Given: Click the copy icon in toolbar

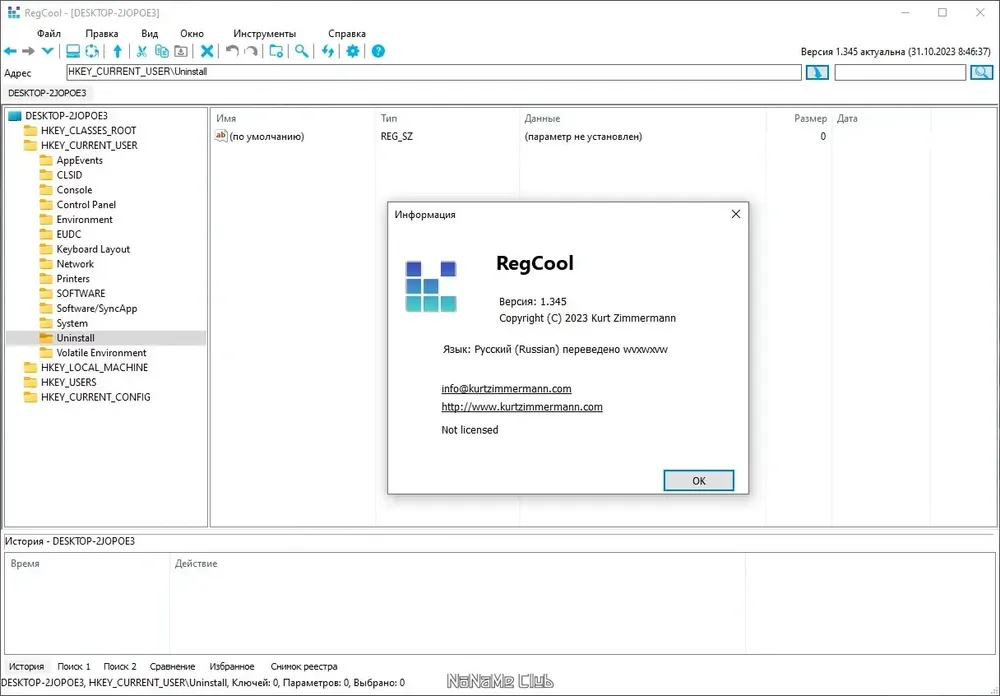Looking at the screenshot, I should tap(162, 51).
